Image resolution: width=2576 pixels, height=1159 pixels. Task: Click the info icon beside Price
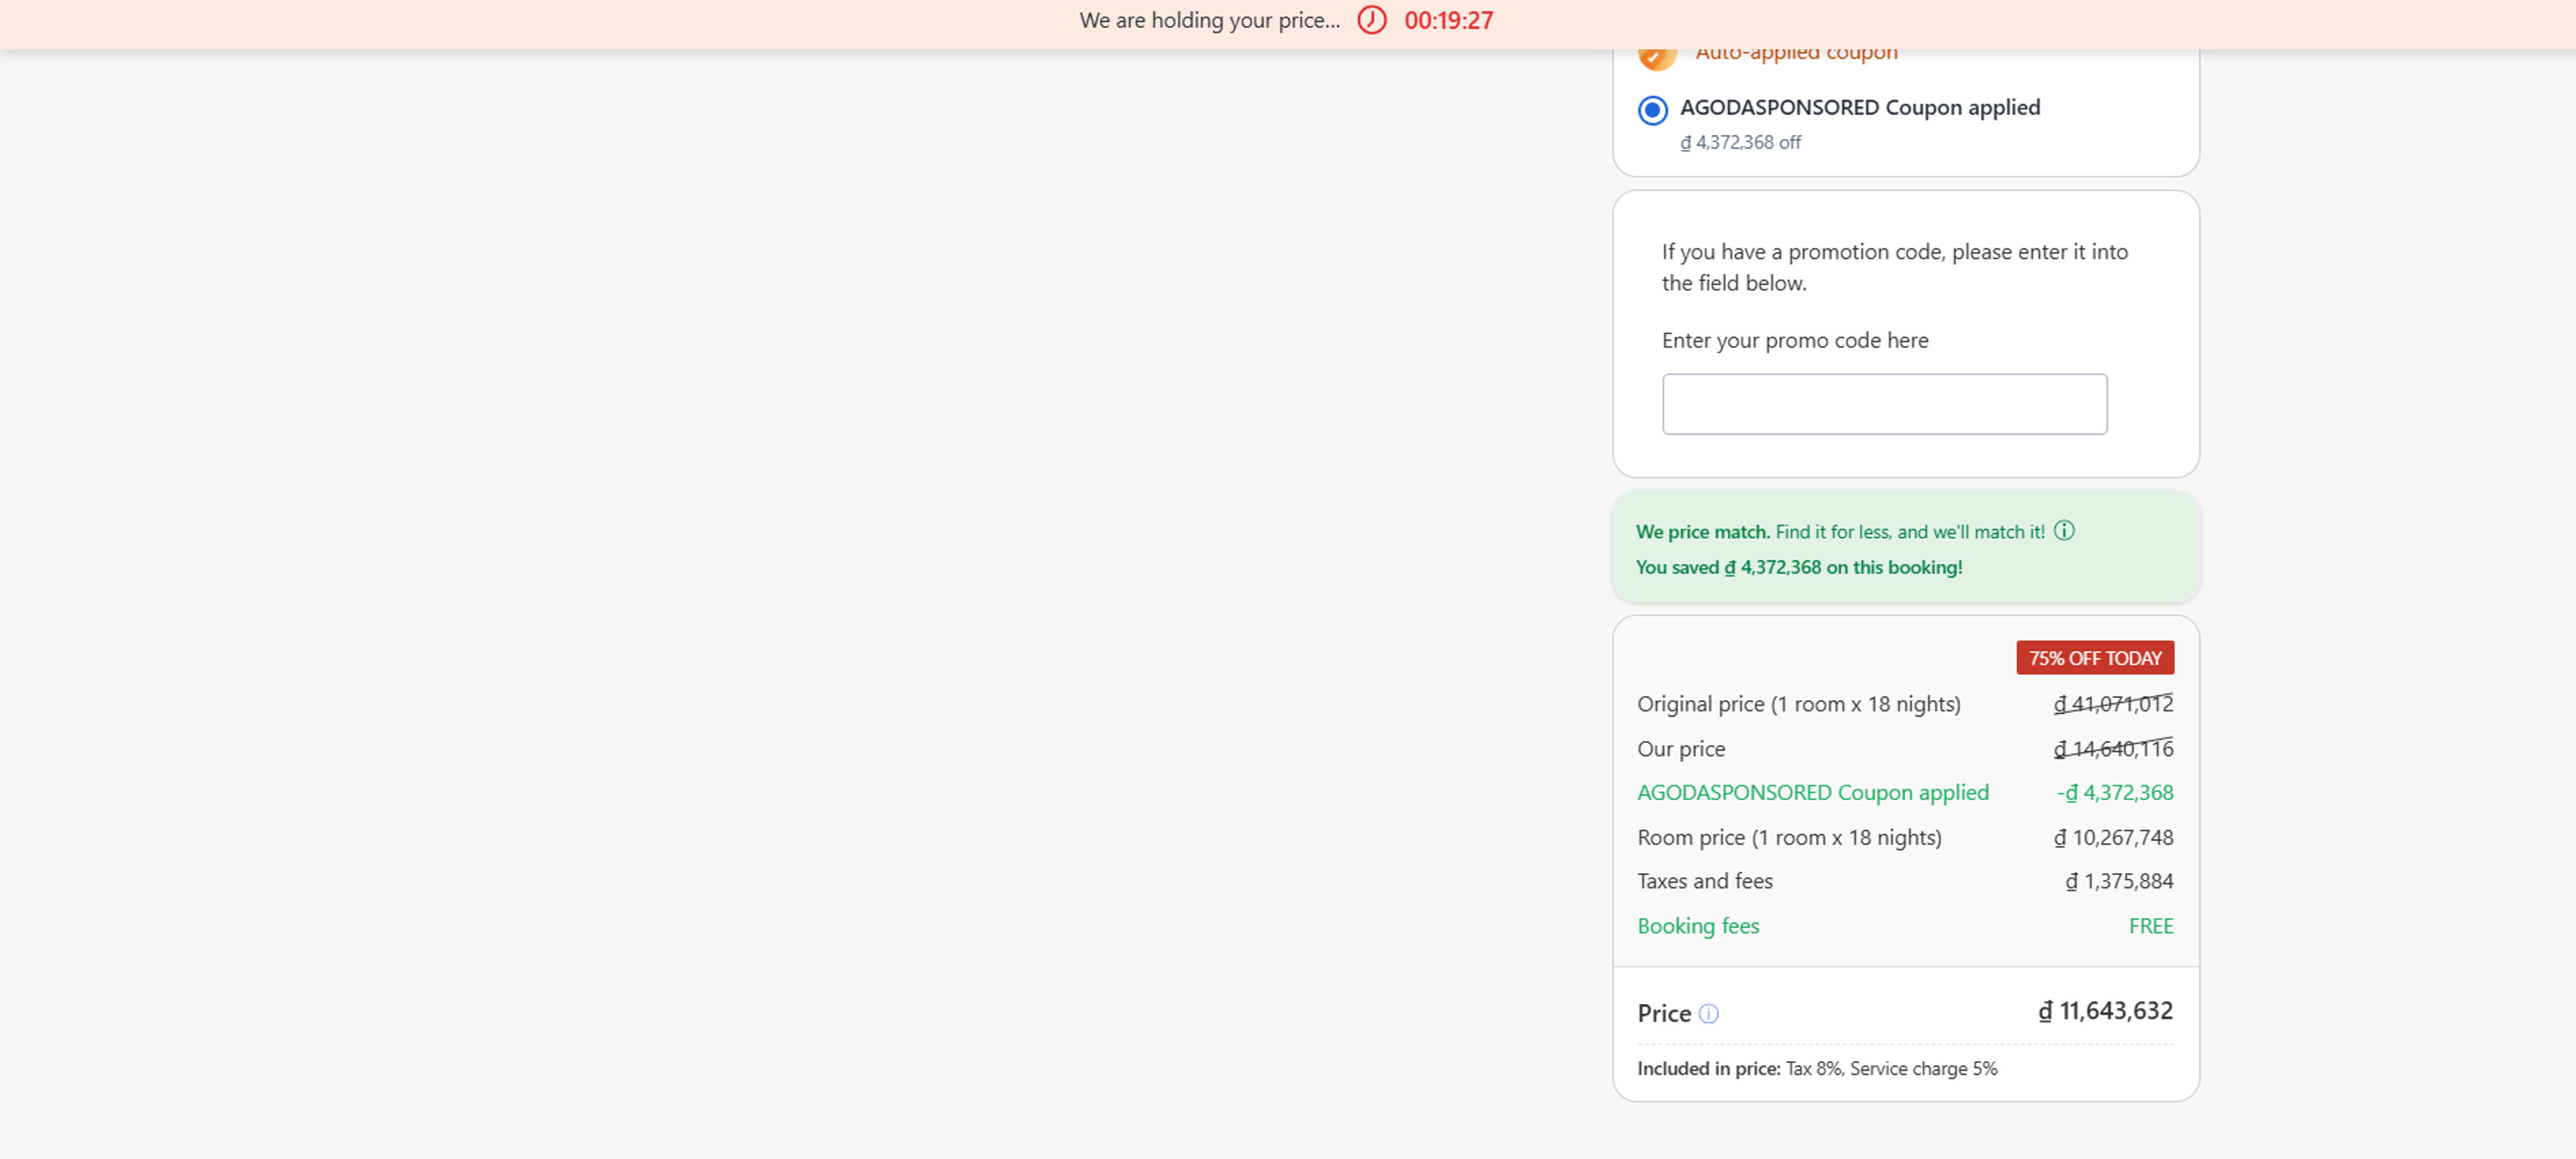point(1708,1014)
